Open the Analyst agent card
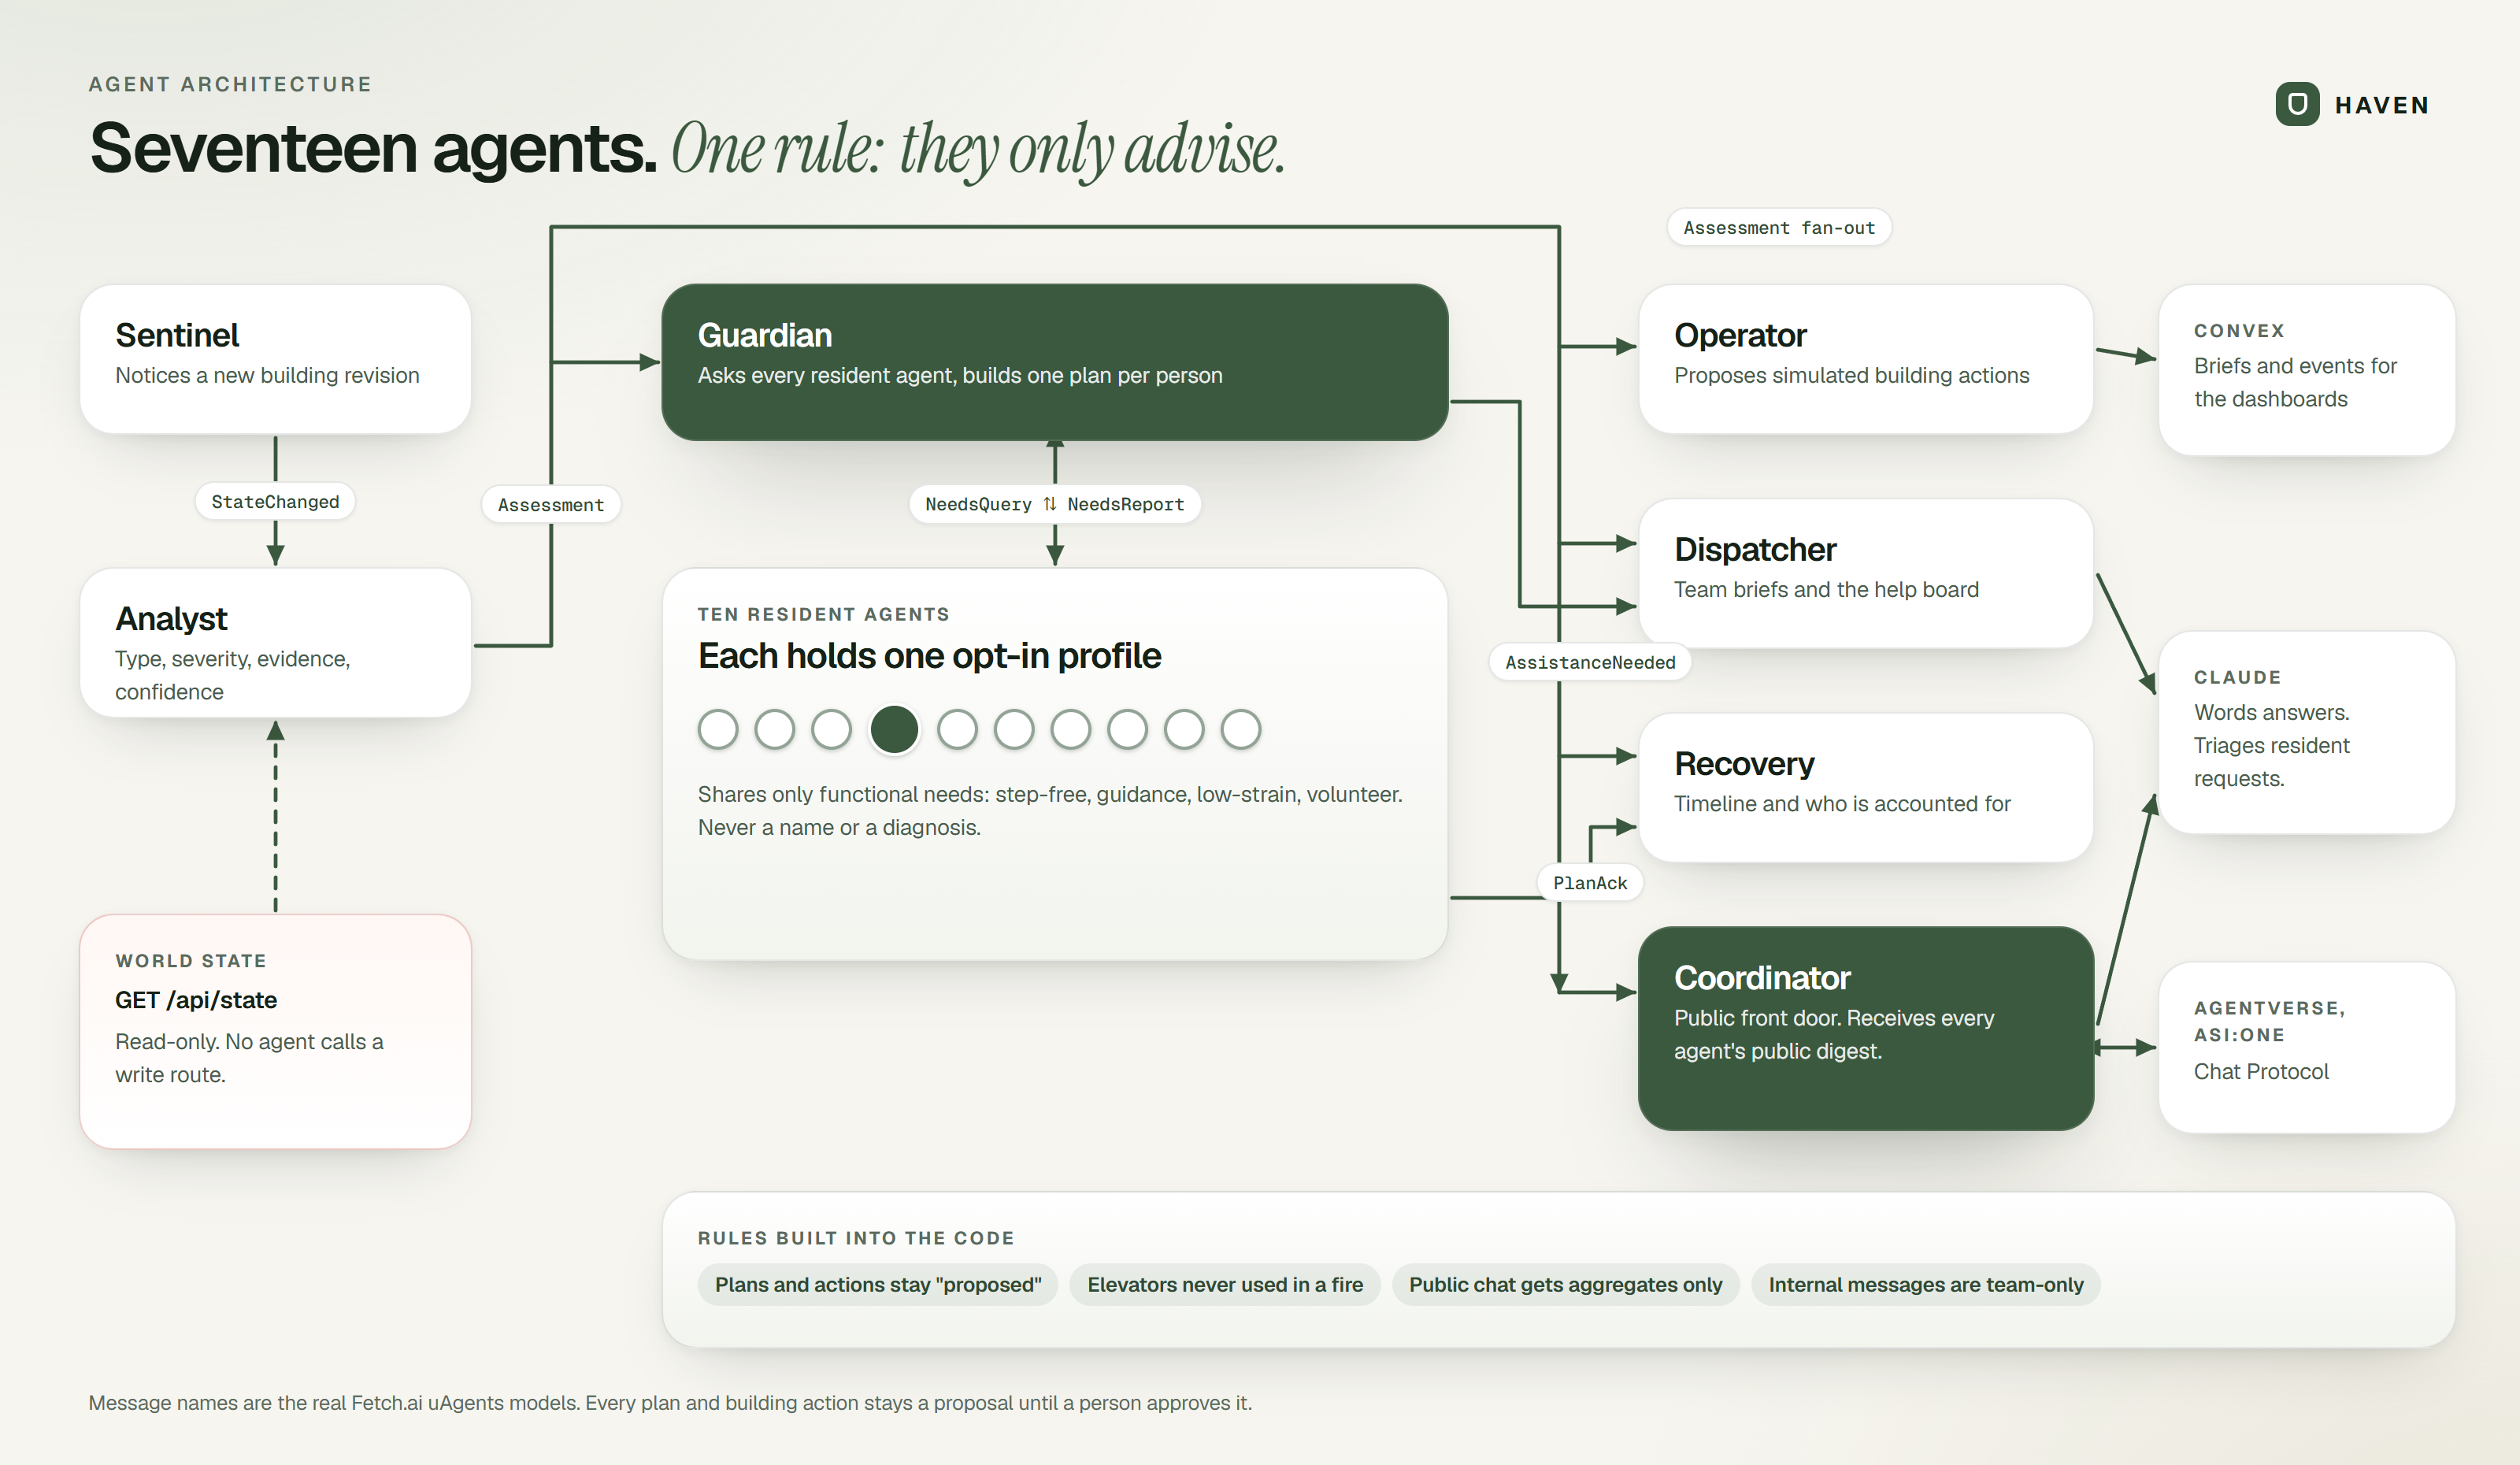This screenshot has height=1465, width=2520. tap(275, 643)
